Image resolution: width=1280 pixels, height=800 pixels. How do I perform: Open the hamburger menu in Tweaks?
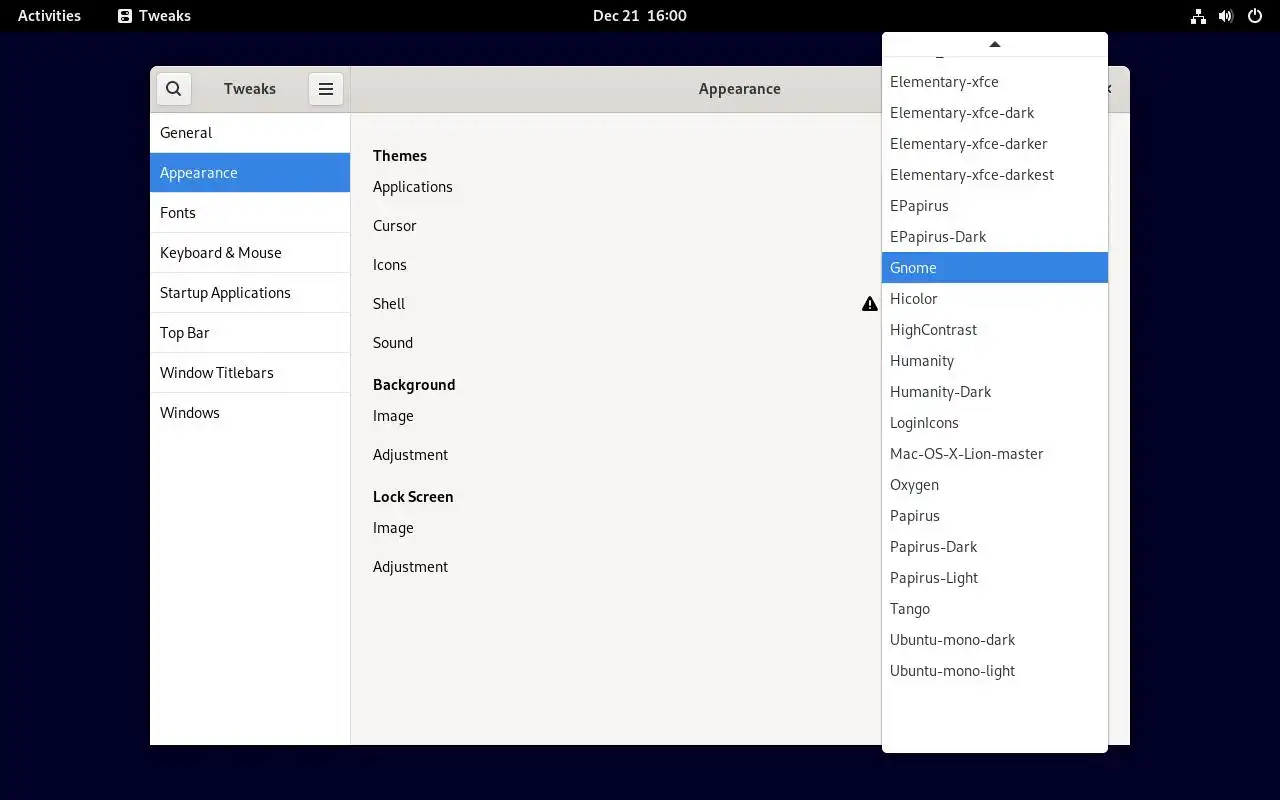326,88
